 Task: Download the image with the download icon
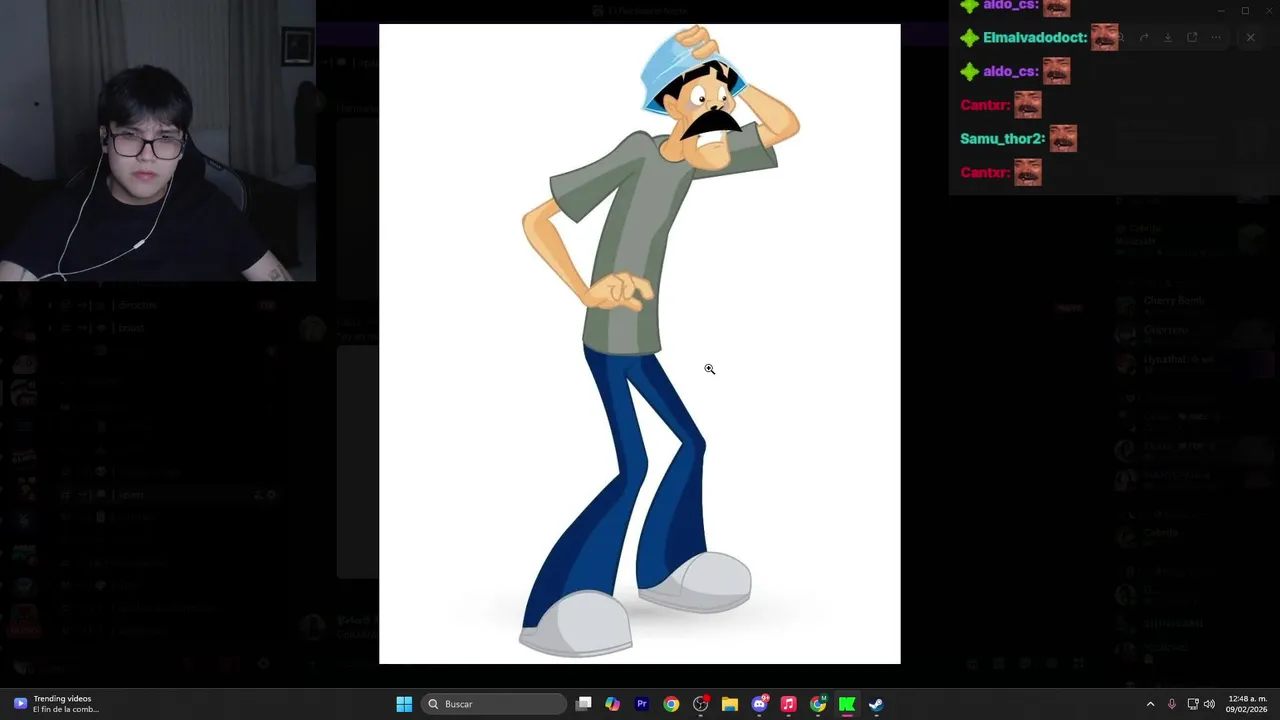coord(1167,38)
